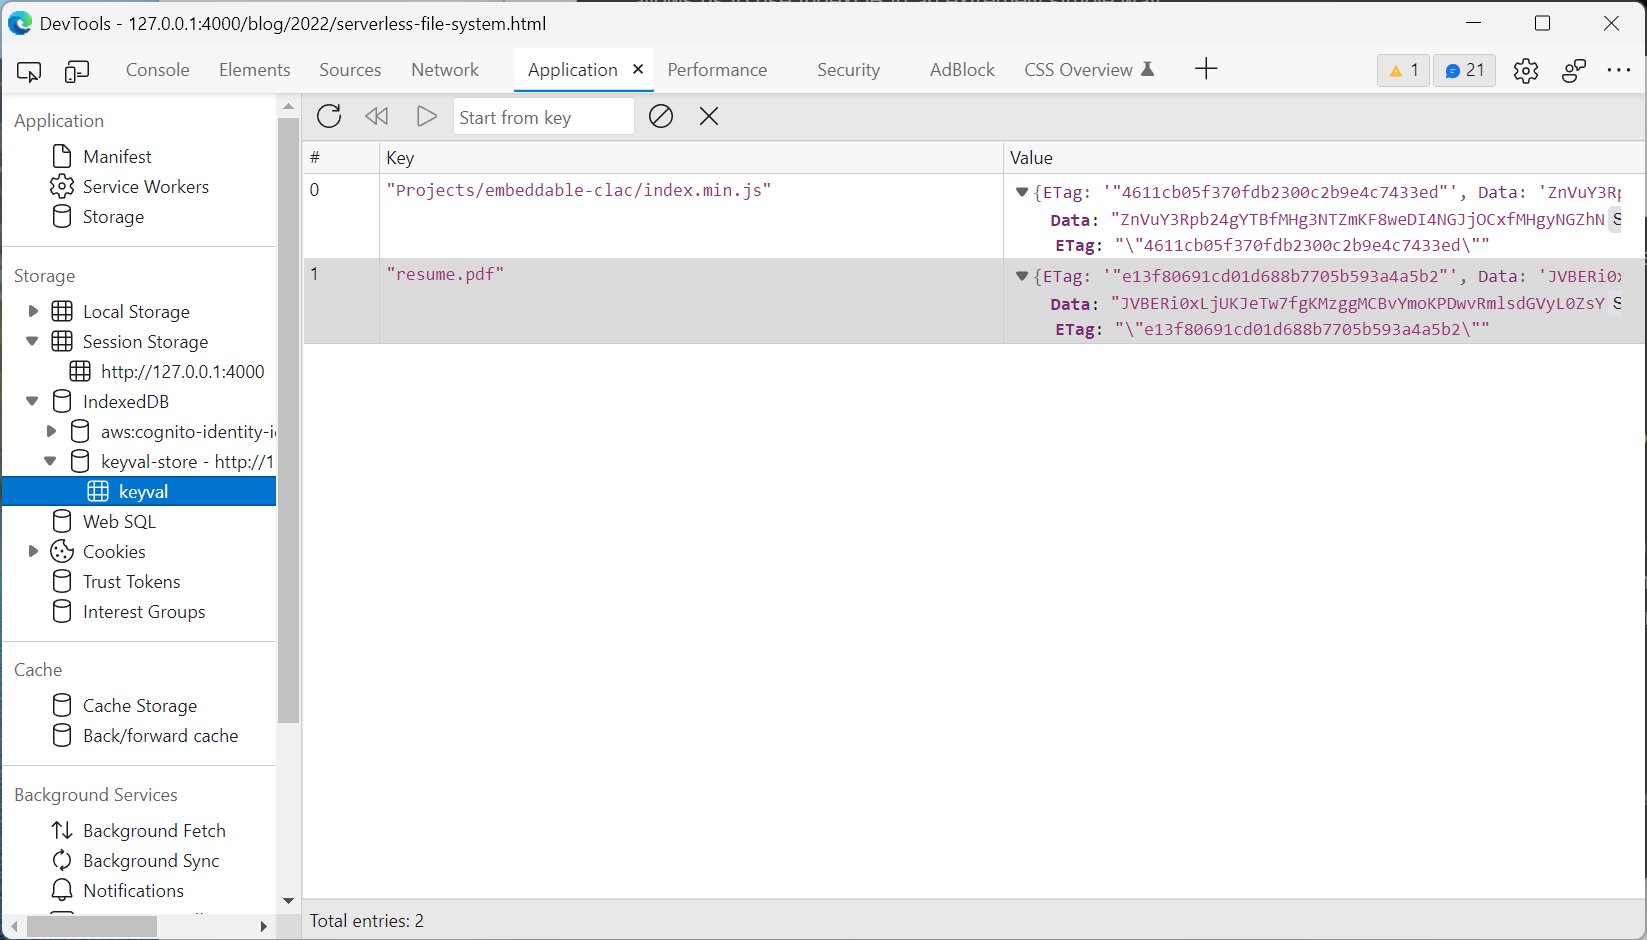Open Web SQL item
The image size is (1647, 940).
[x=119, y=522]
